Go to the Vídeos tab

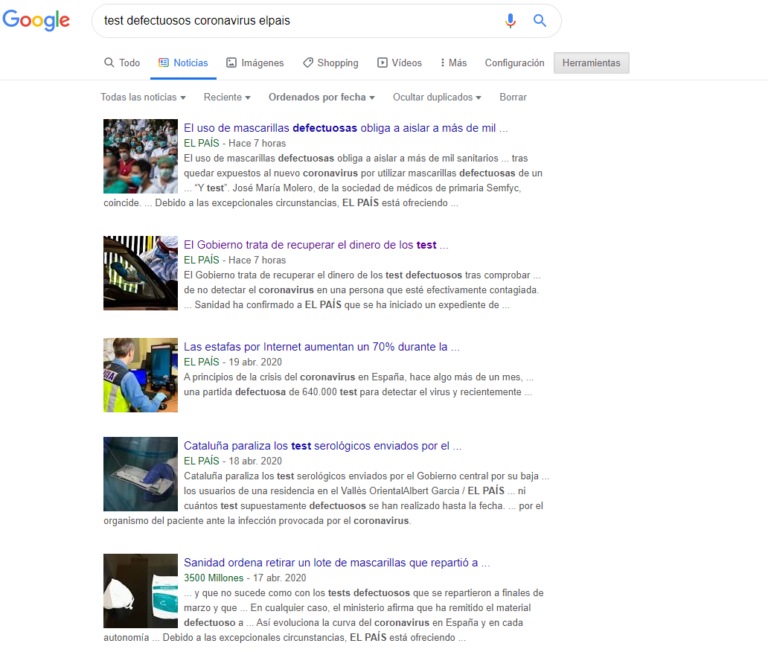tap(399, 63)
